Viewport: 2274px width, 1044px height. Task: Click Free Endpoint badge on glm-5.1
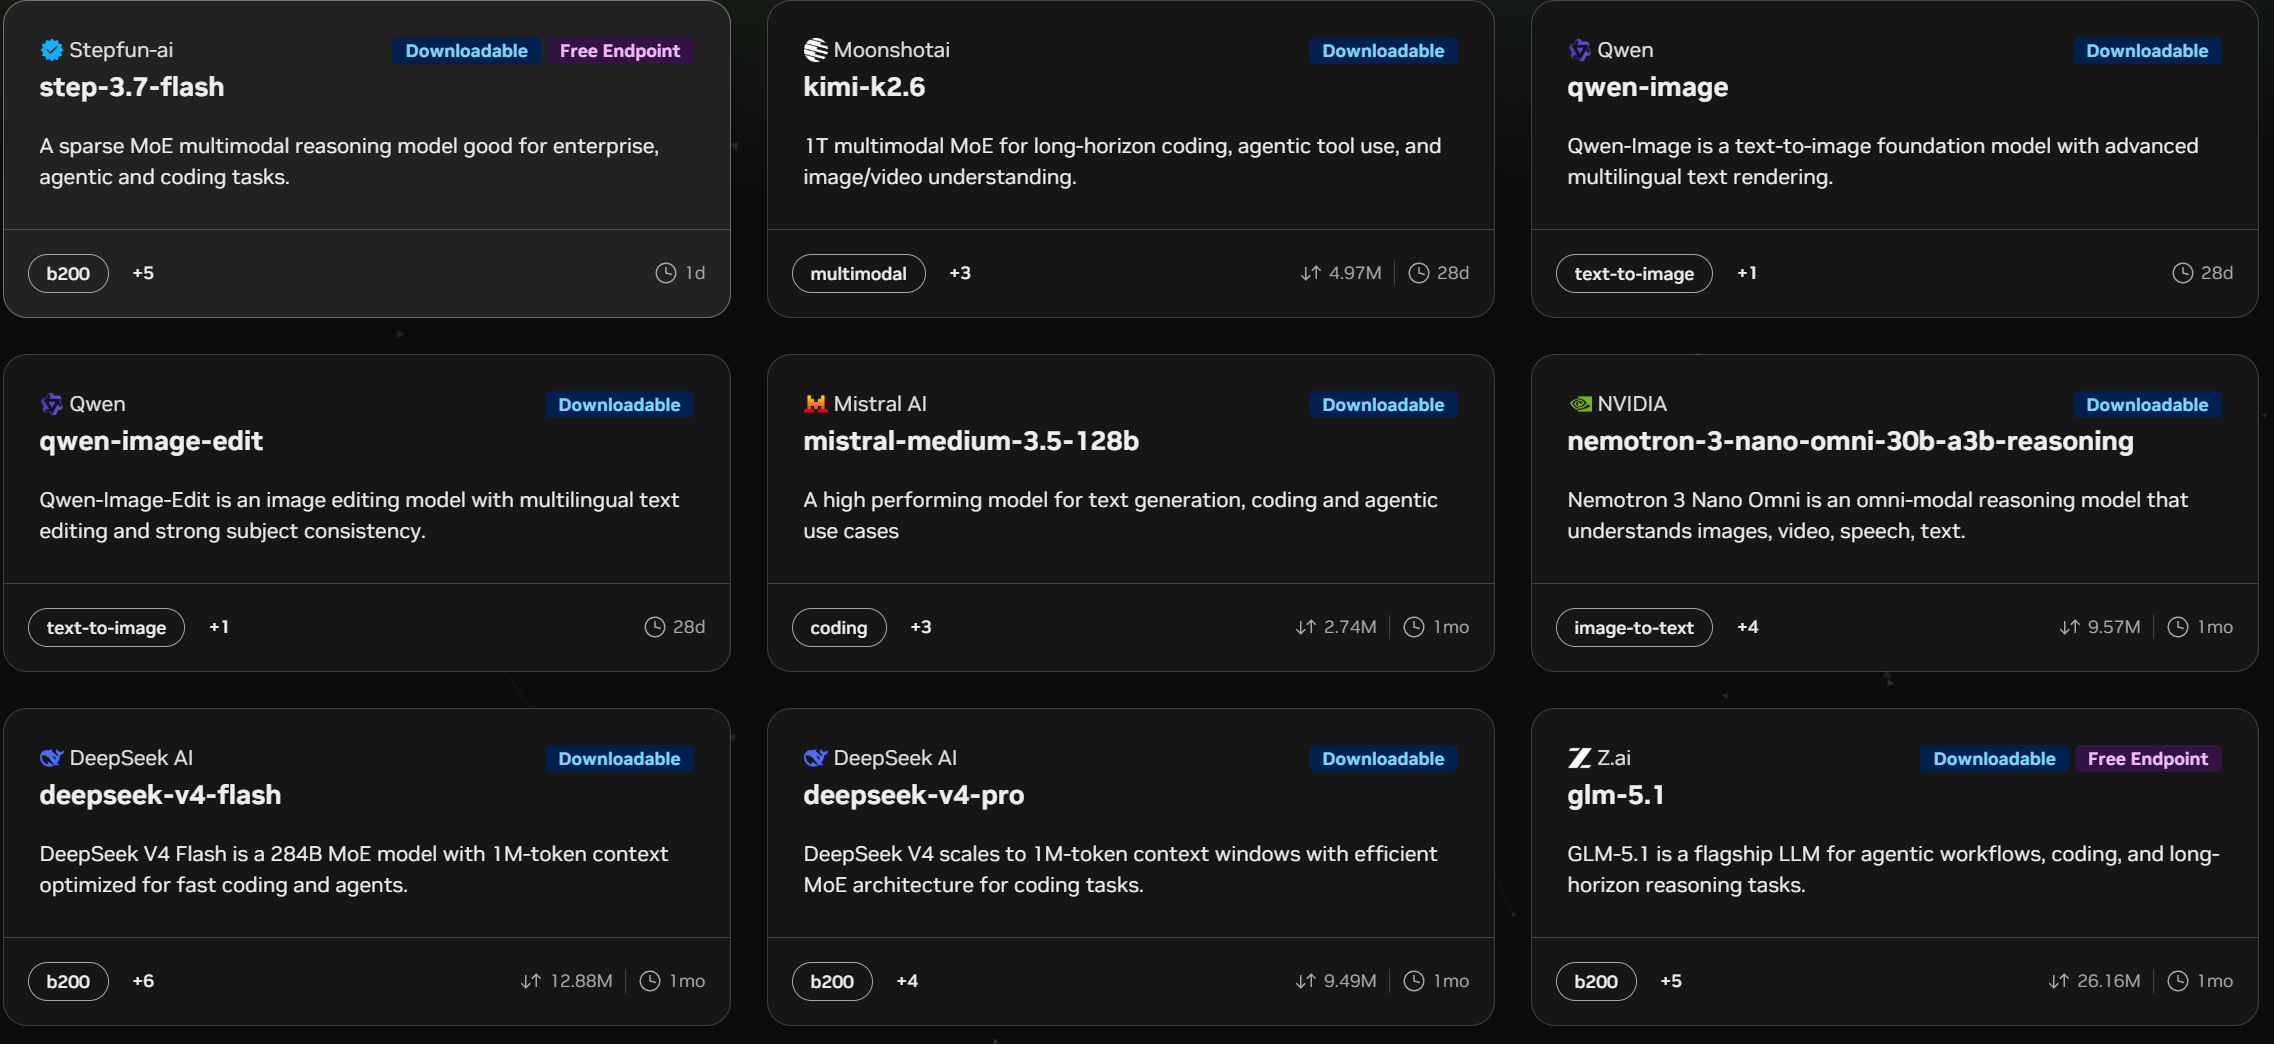2147,759
